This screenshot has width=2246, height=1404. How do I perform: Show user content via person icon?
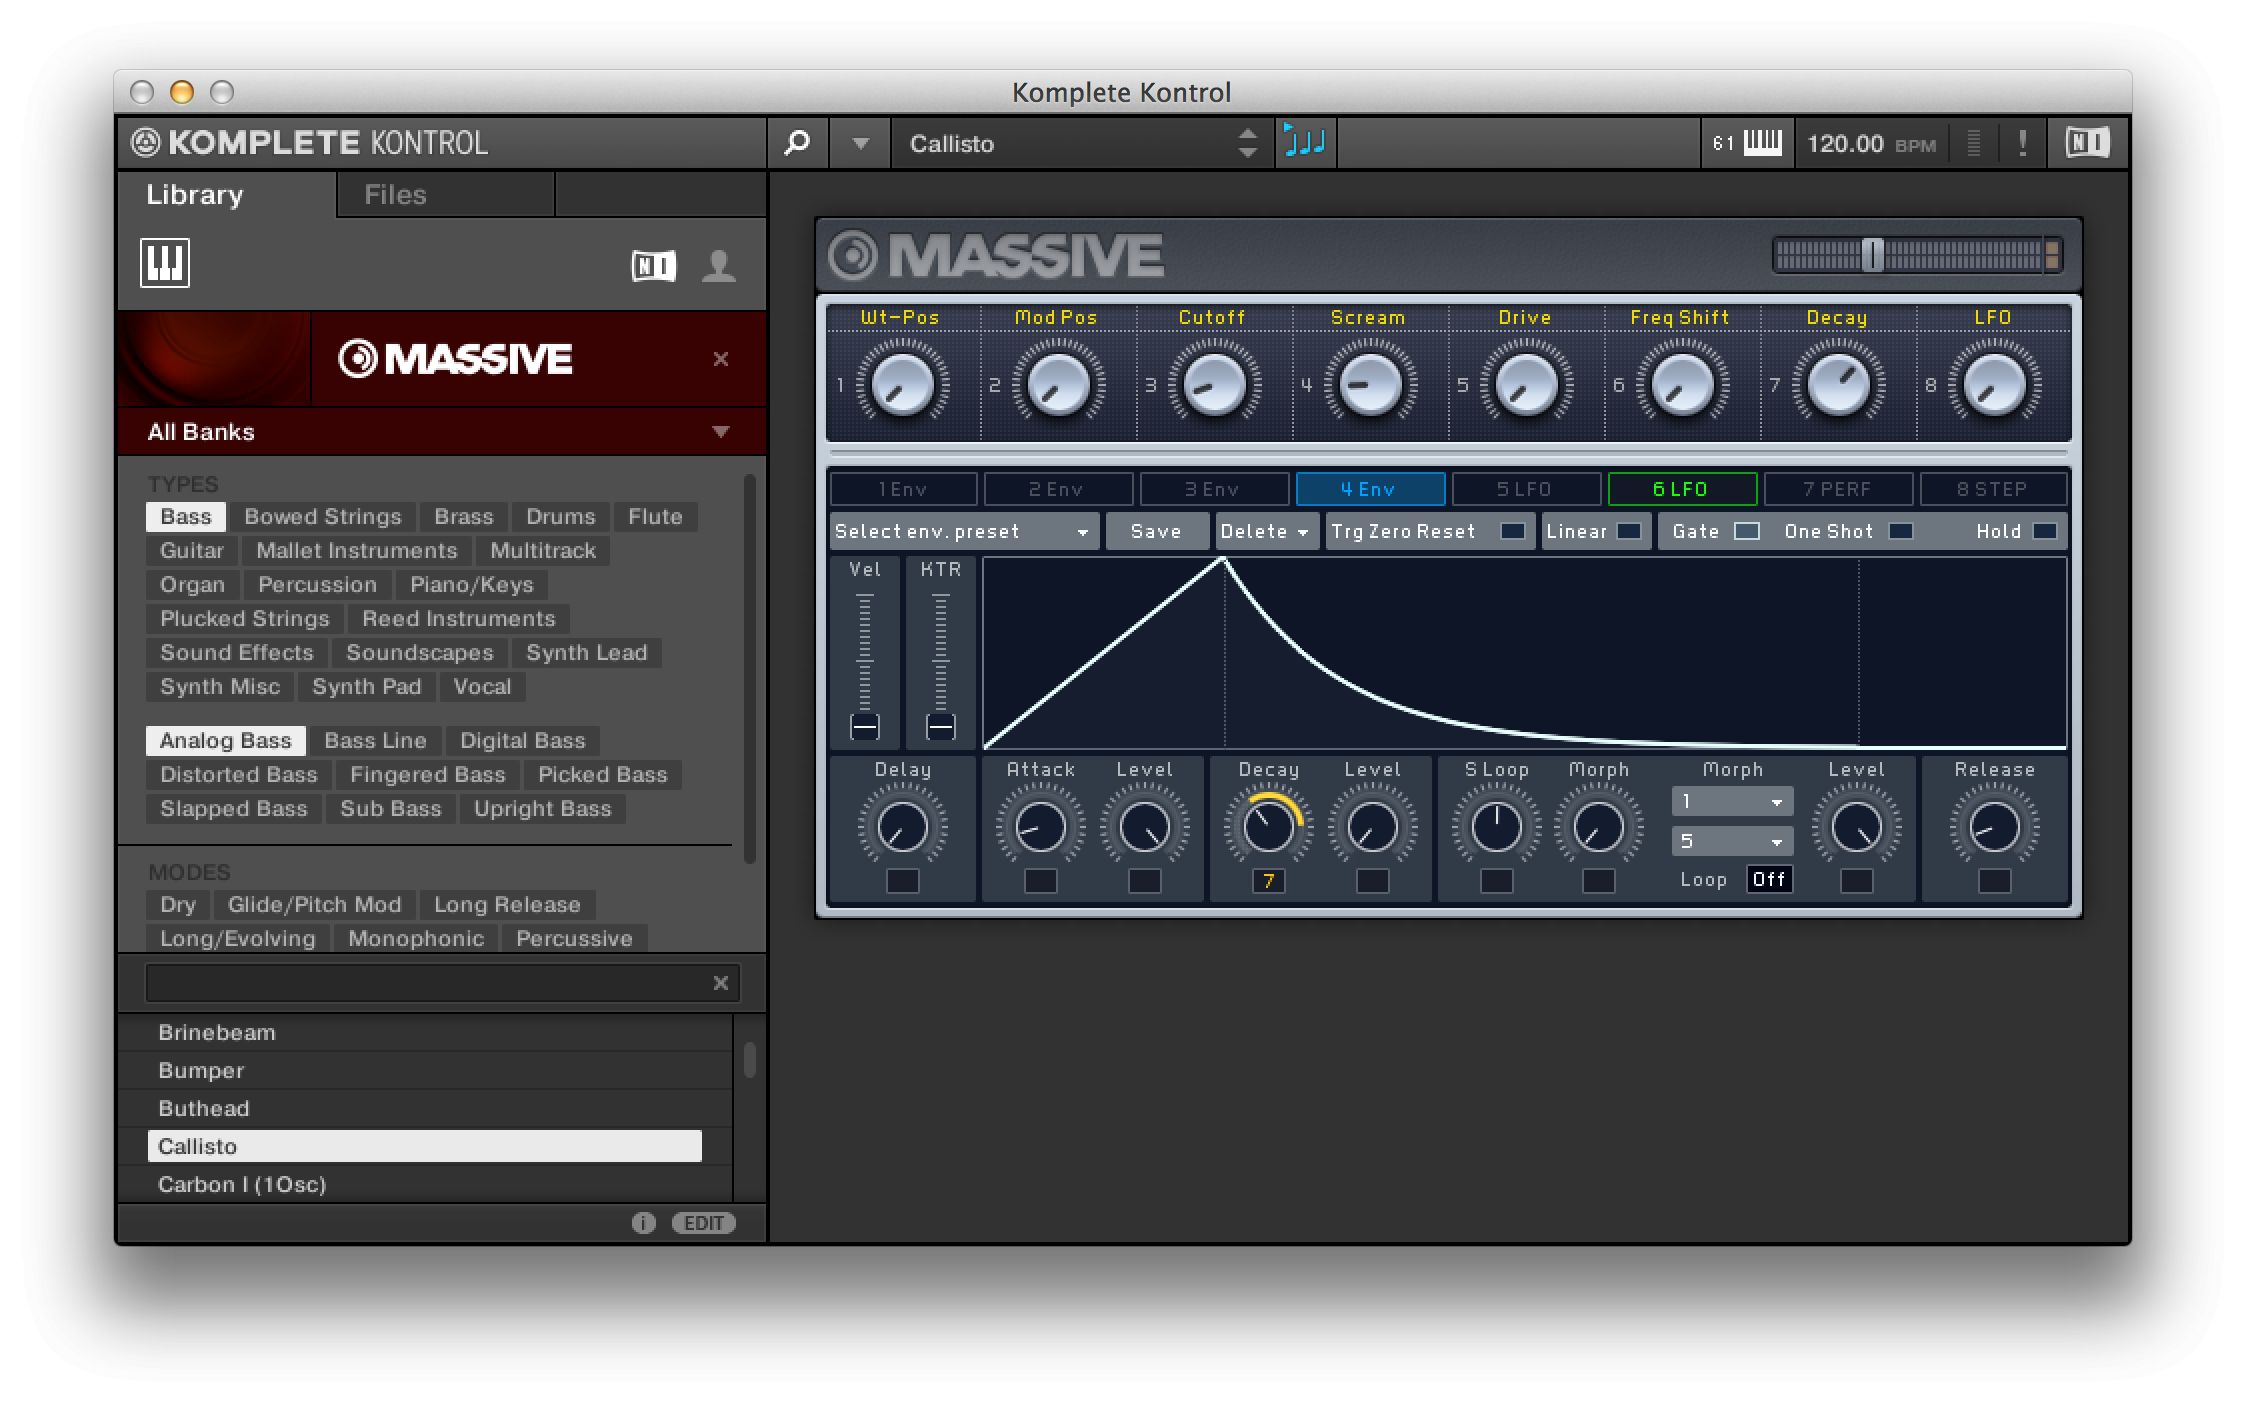(718, 266)
